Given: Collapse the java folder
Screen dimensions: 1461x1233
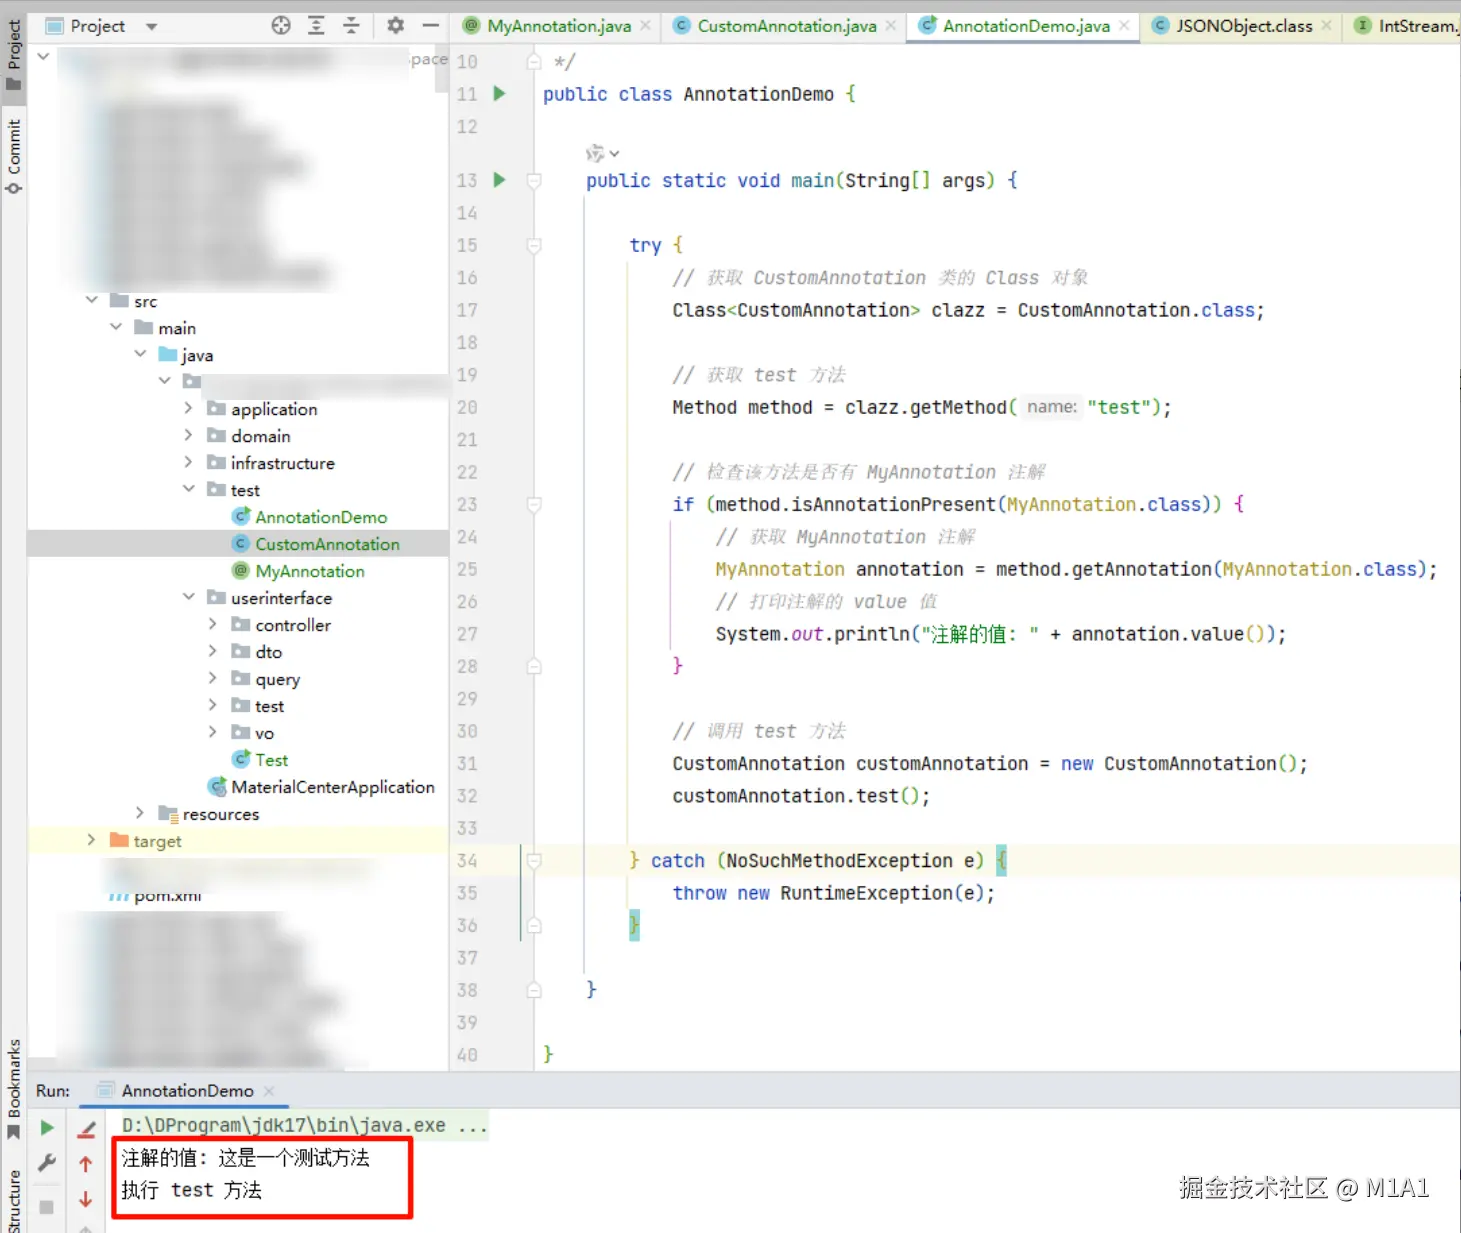Looking at the screenshot, I should tap(140, 354).
